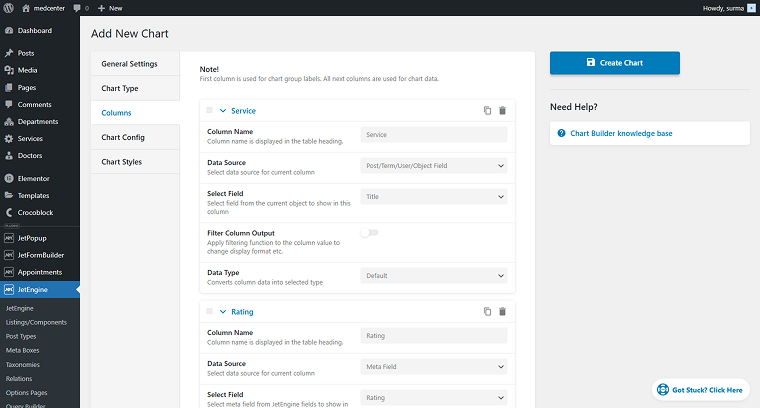Image resolution: width=760 pixels, height=408 pixels.
Task: Open Service Data Type Default dropdown
Action: 434,276
